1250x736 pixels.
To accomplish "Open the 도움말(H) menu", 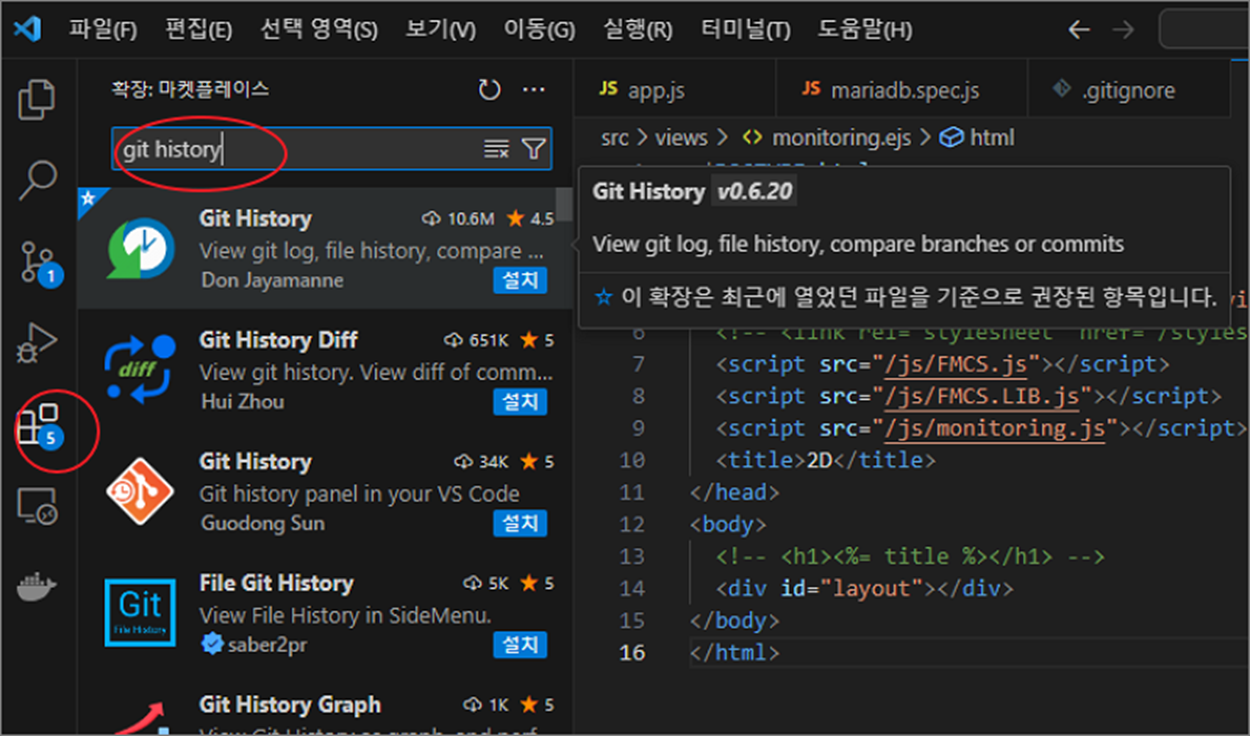I will tap(864, 30).
